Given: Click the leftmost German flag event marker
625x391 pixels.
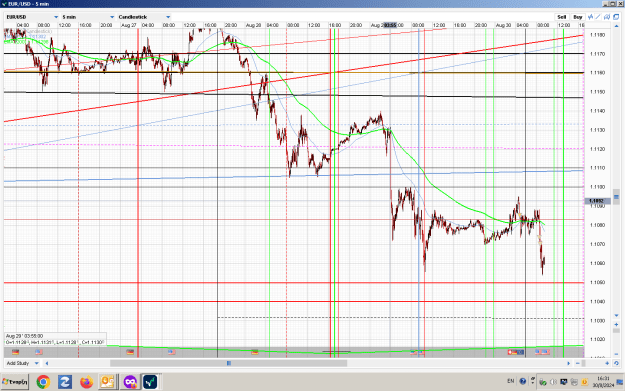Looking at the screenshot, I should [x=16, y=352].
